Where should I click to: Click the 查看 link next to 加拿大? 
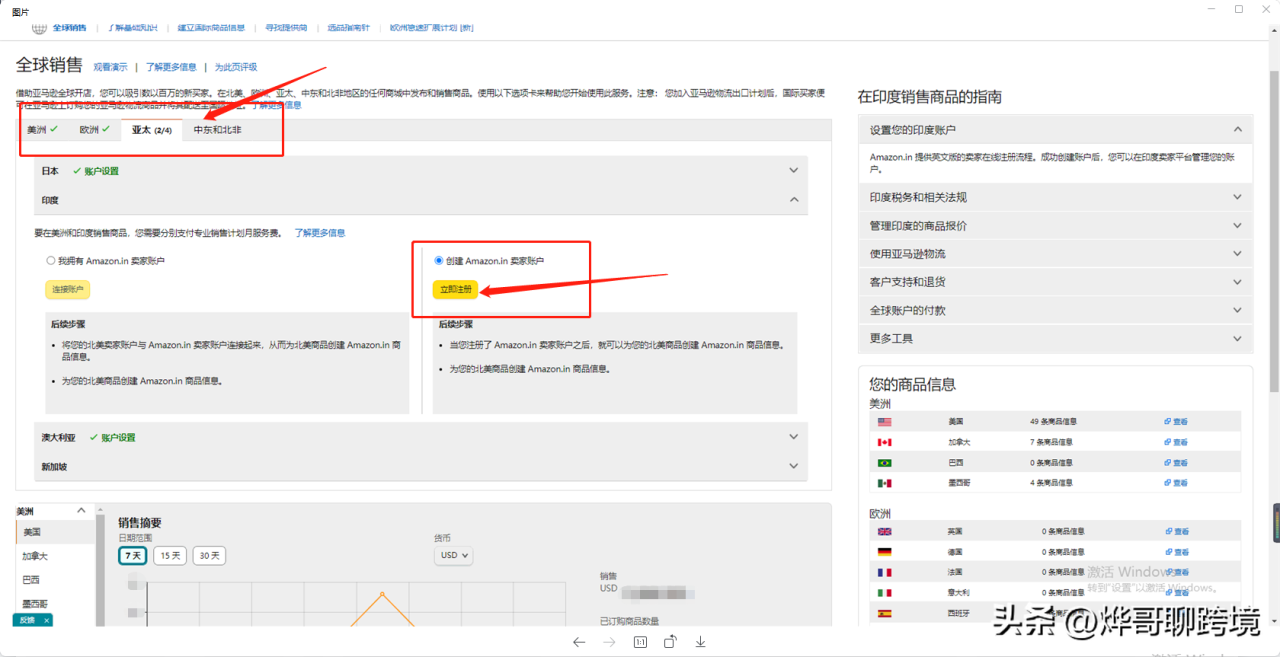click(1176, 441)
